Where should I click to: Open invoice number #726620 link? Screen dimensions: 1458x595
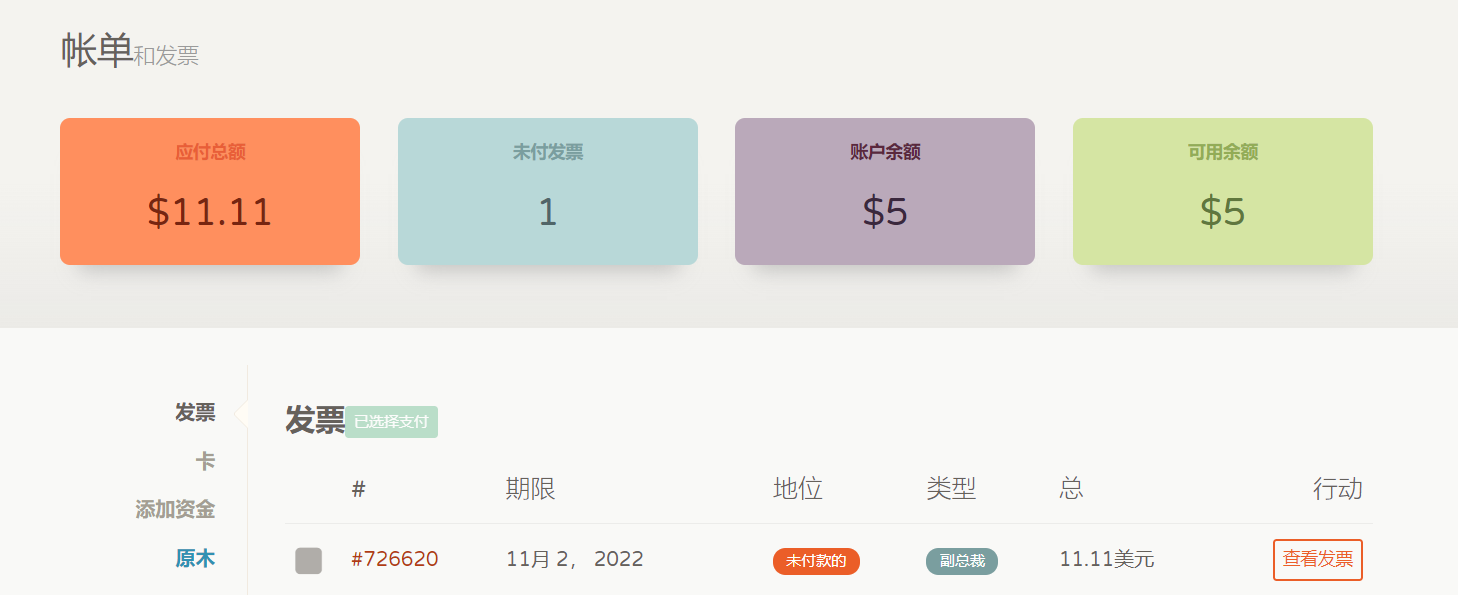tap(394, 559)
